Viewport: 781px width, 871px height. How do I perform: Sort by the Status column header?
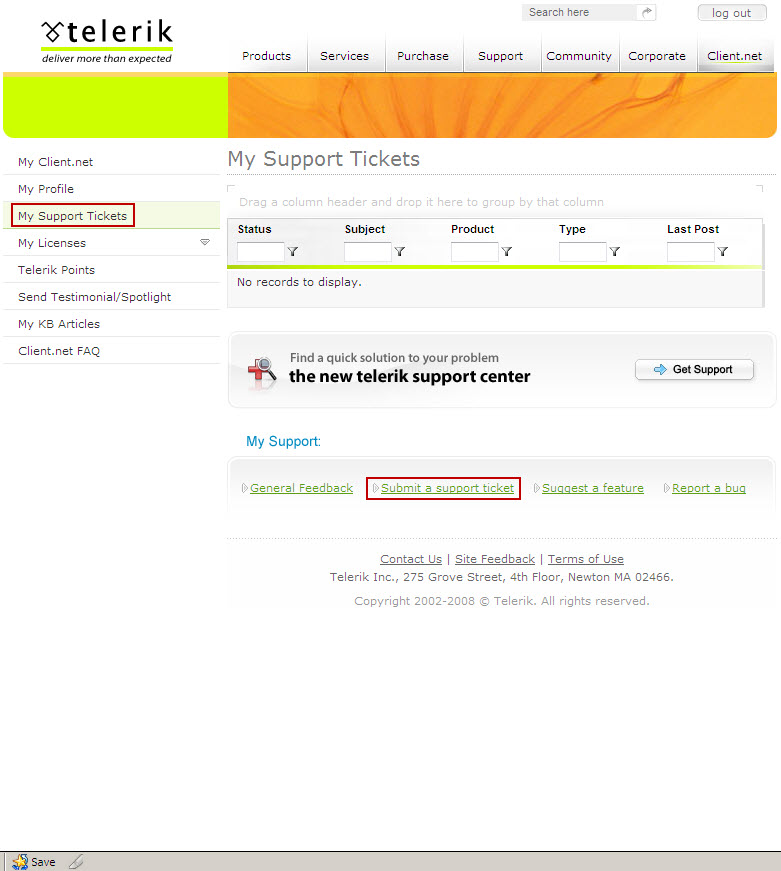[254, 229]
